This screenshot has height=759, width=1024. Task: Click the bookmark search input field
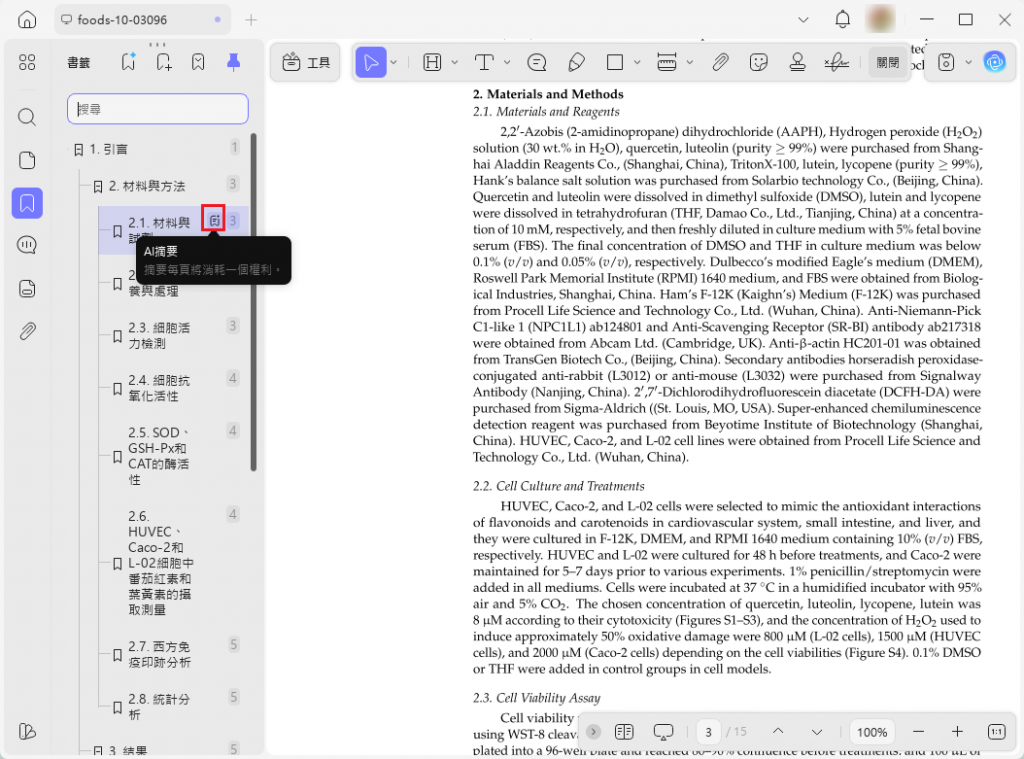point(158,108)
